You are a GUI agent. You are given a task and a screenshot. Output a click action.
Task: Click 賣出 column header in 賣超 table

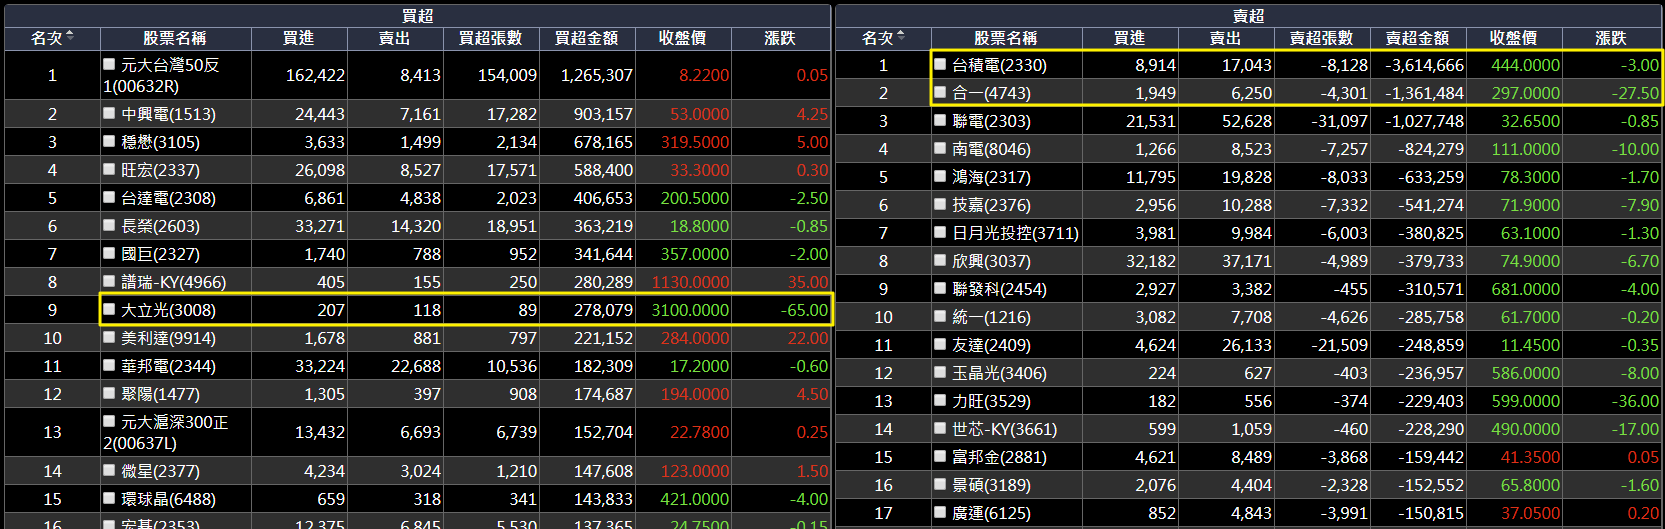1226,38
